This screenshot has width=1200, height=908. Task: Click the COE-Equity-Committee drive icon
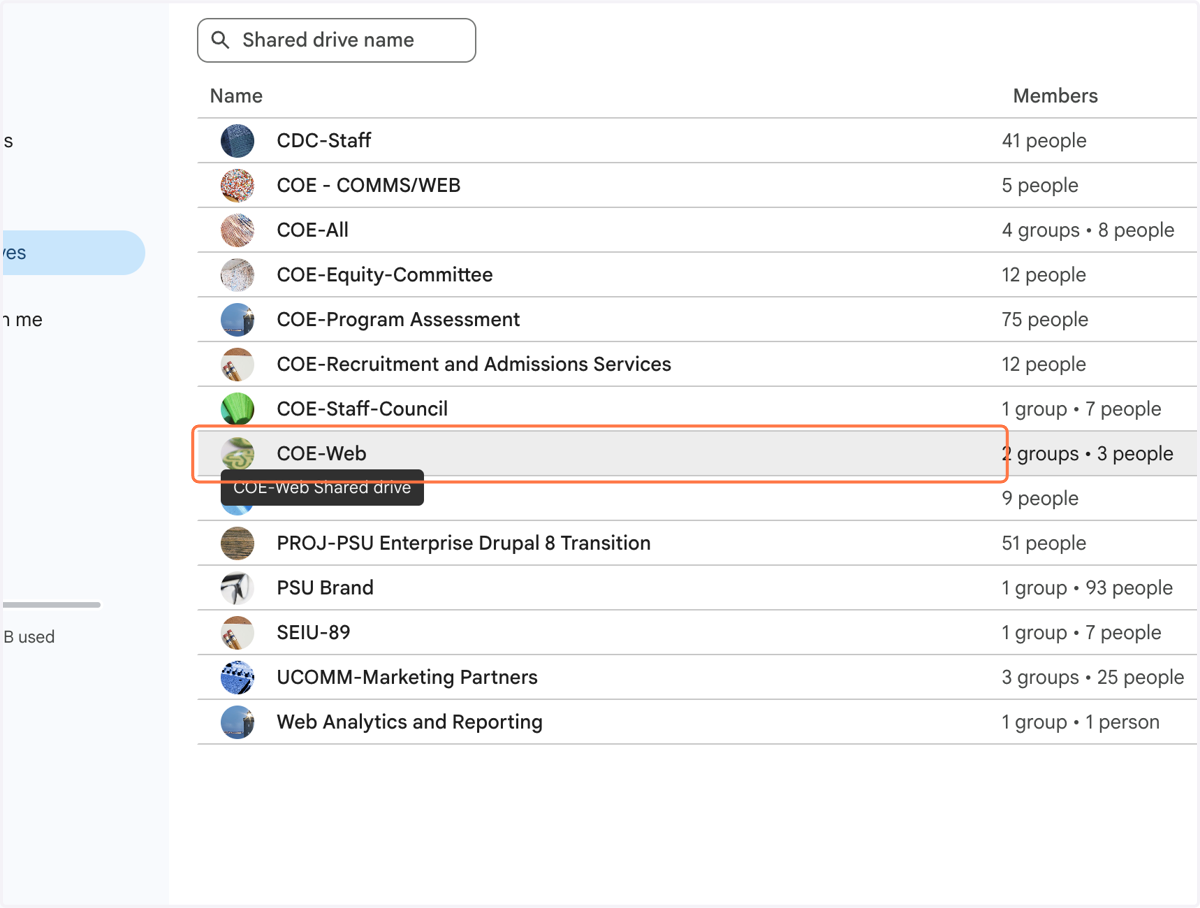pyautogui.click(x=238, y=275)
